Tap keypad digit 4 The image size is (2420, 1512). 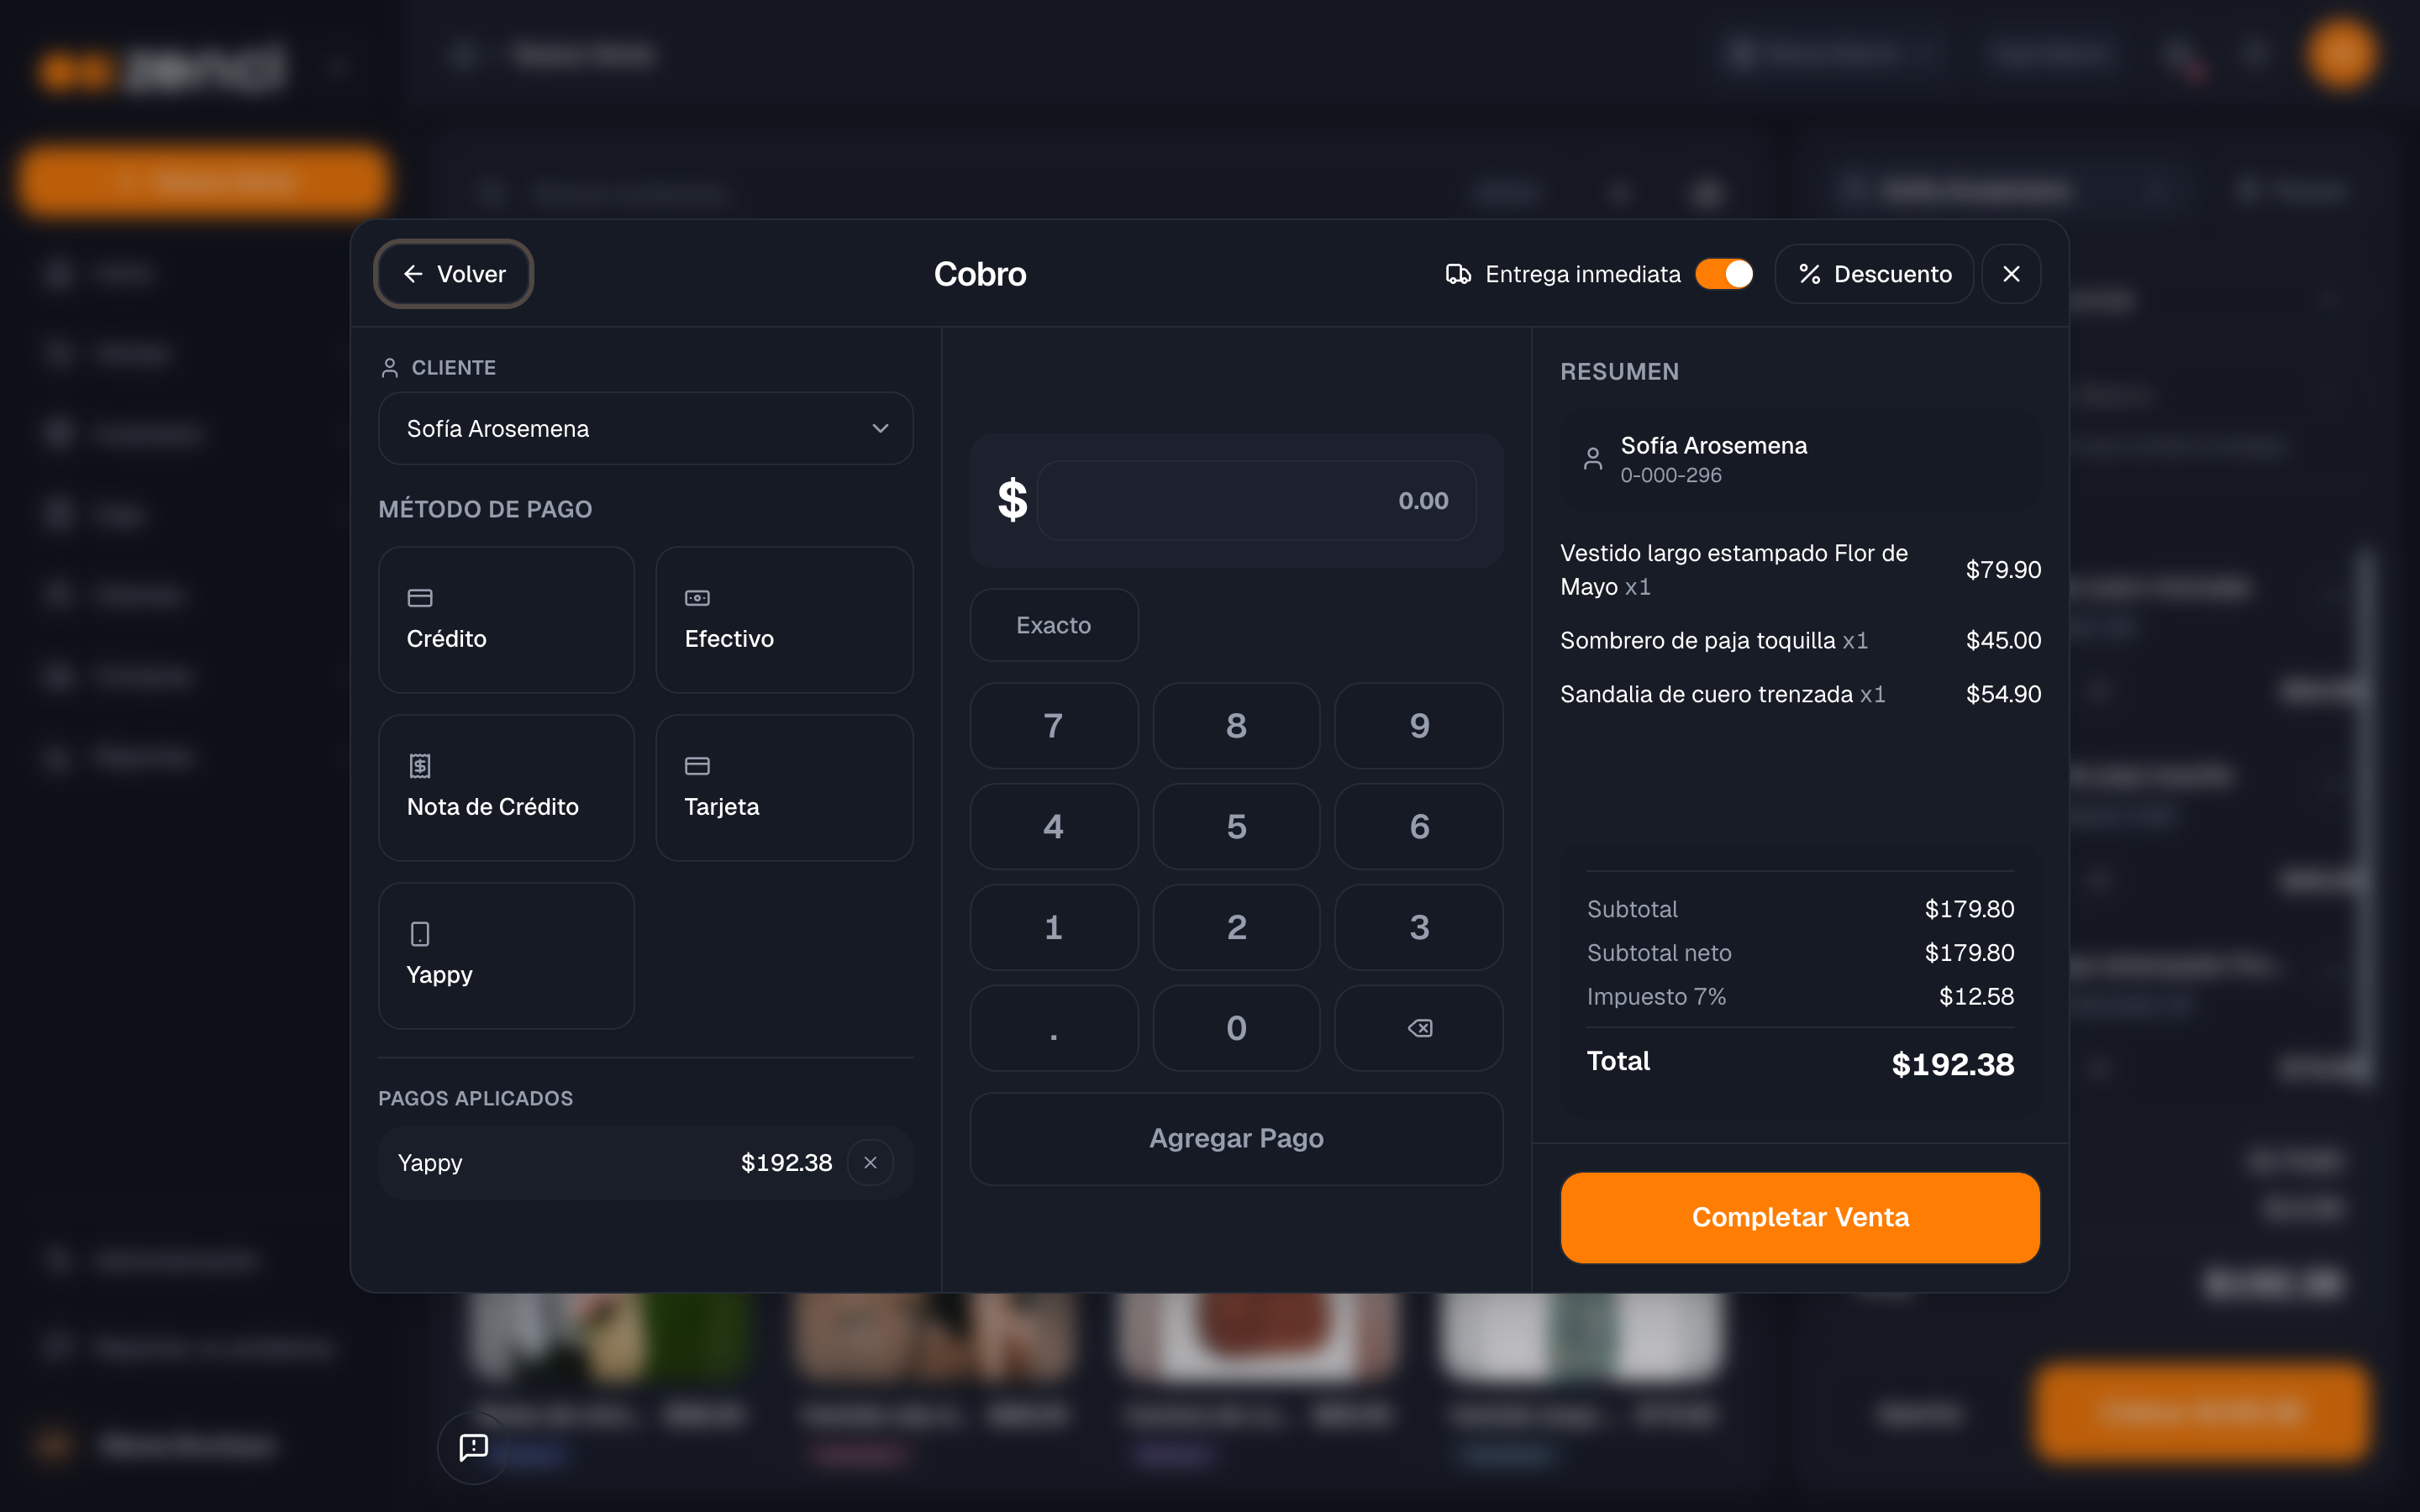coord(1053,827)
